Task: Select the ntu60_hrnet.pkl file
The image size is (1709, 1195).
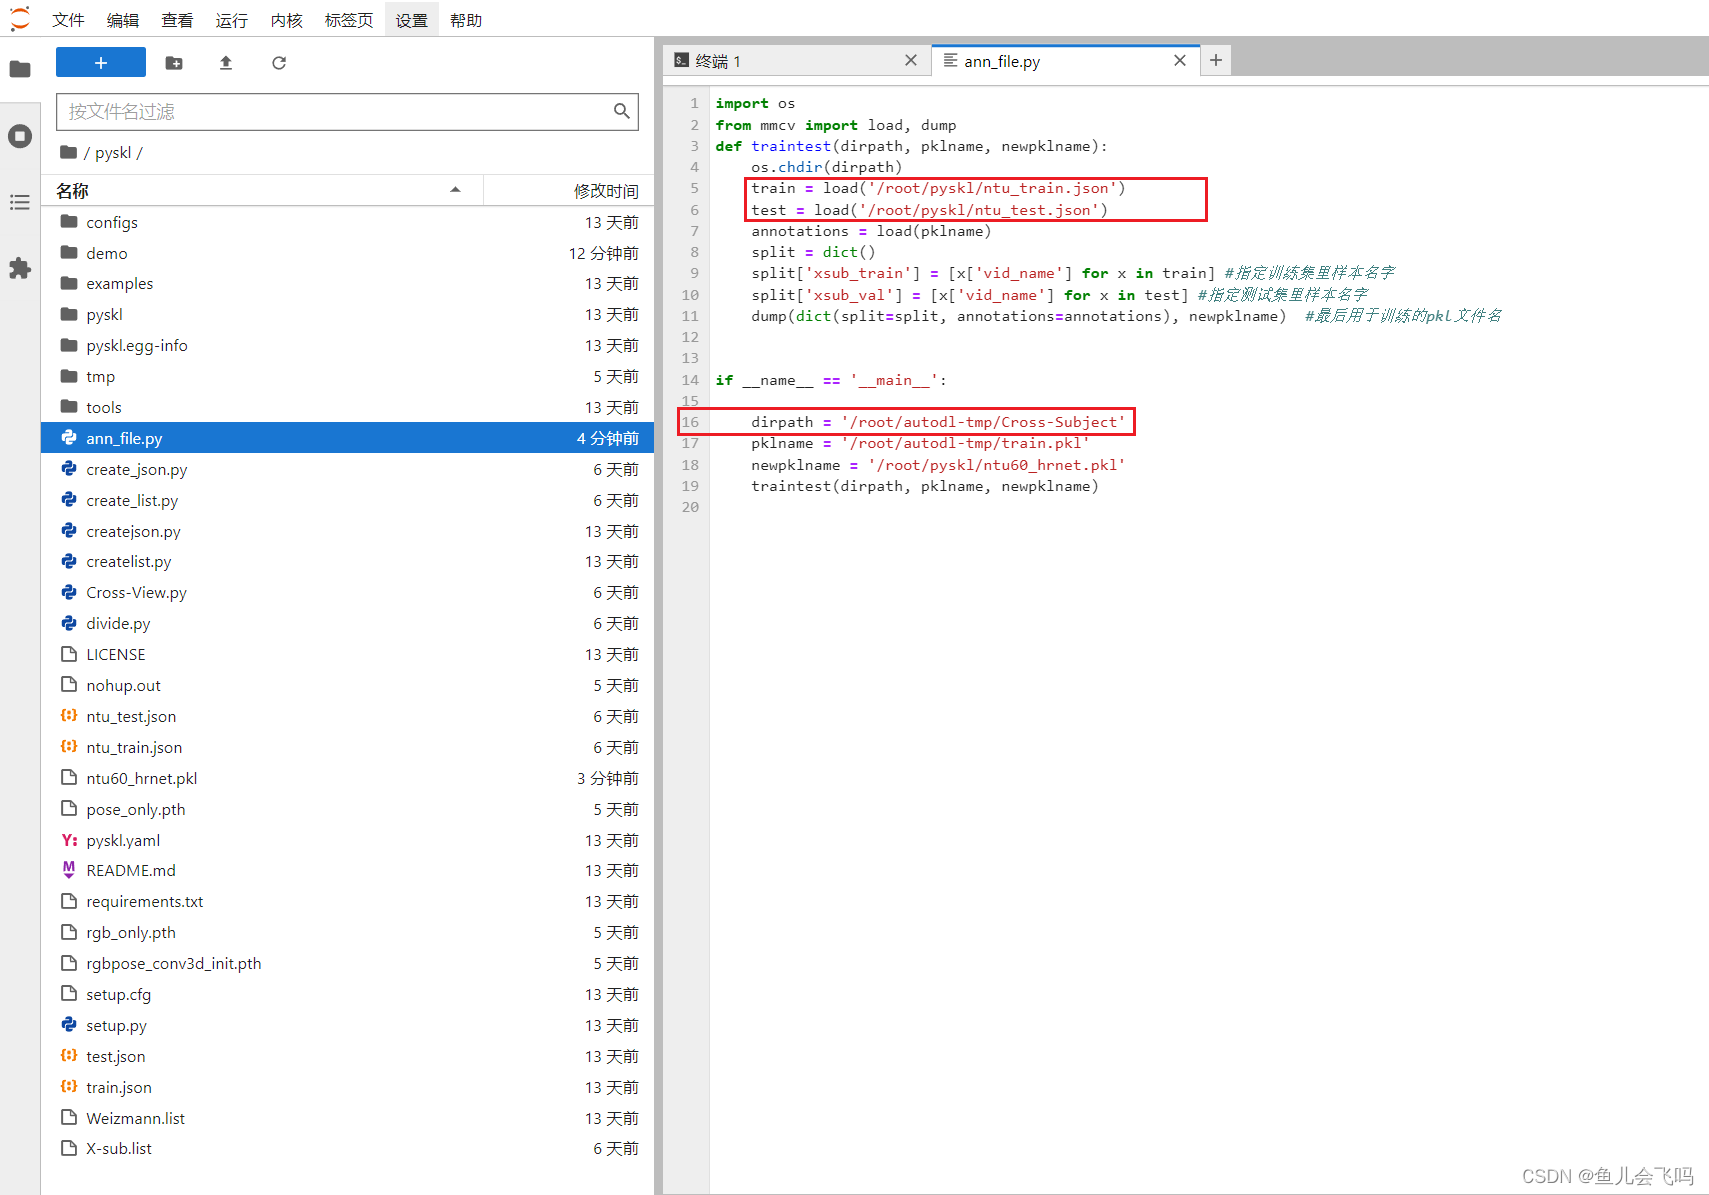Action: coord(141,778)
